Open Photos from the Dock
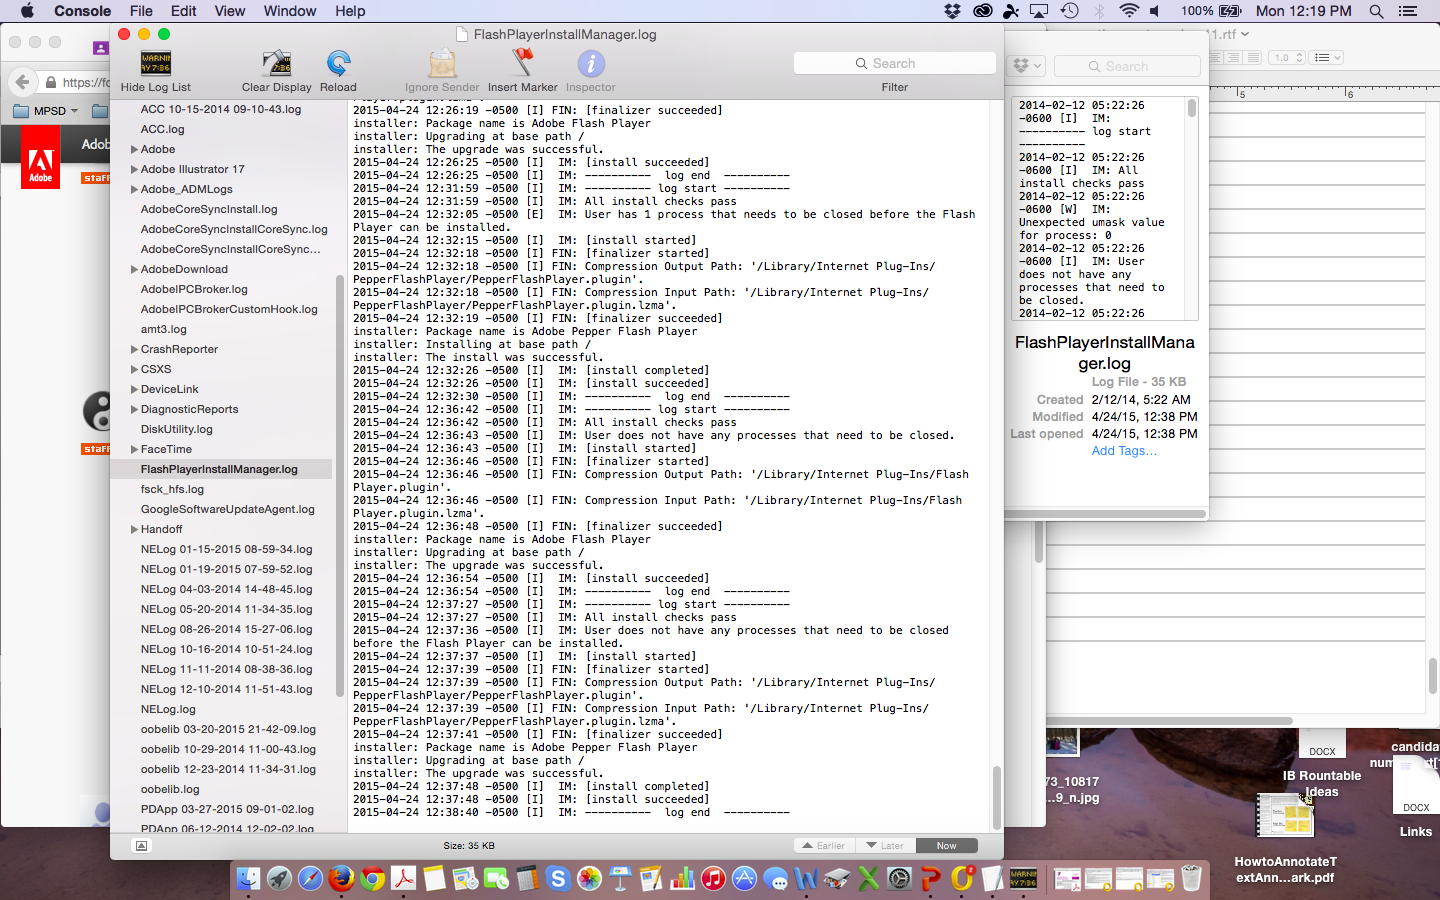This screenshot has height=900, width=1440. click(589, 878)
